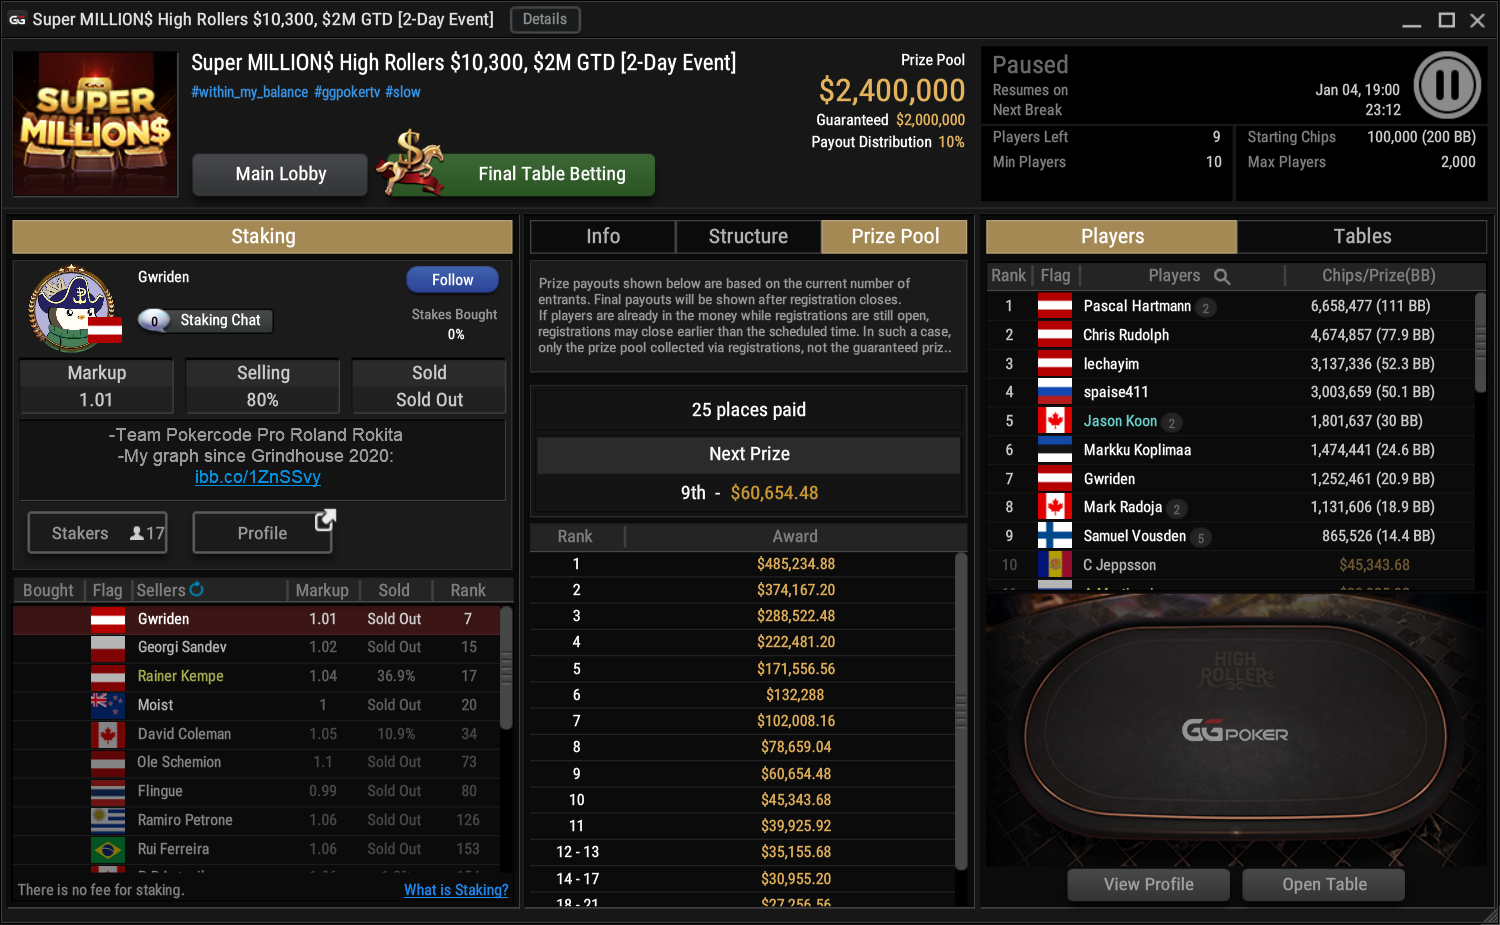
Task: Click the external link icon on Profile
Action: point(325,520)
